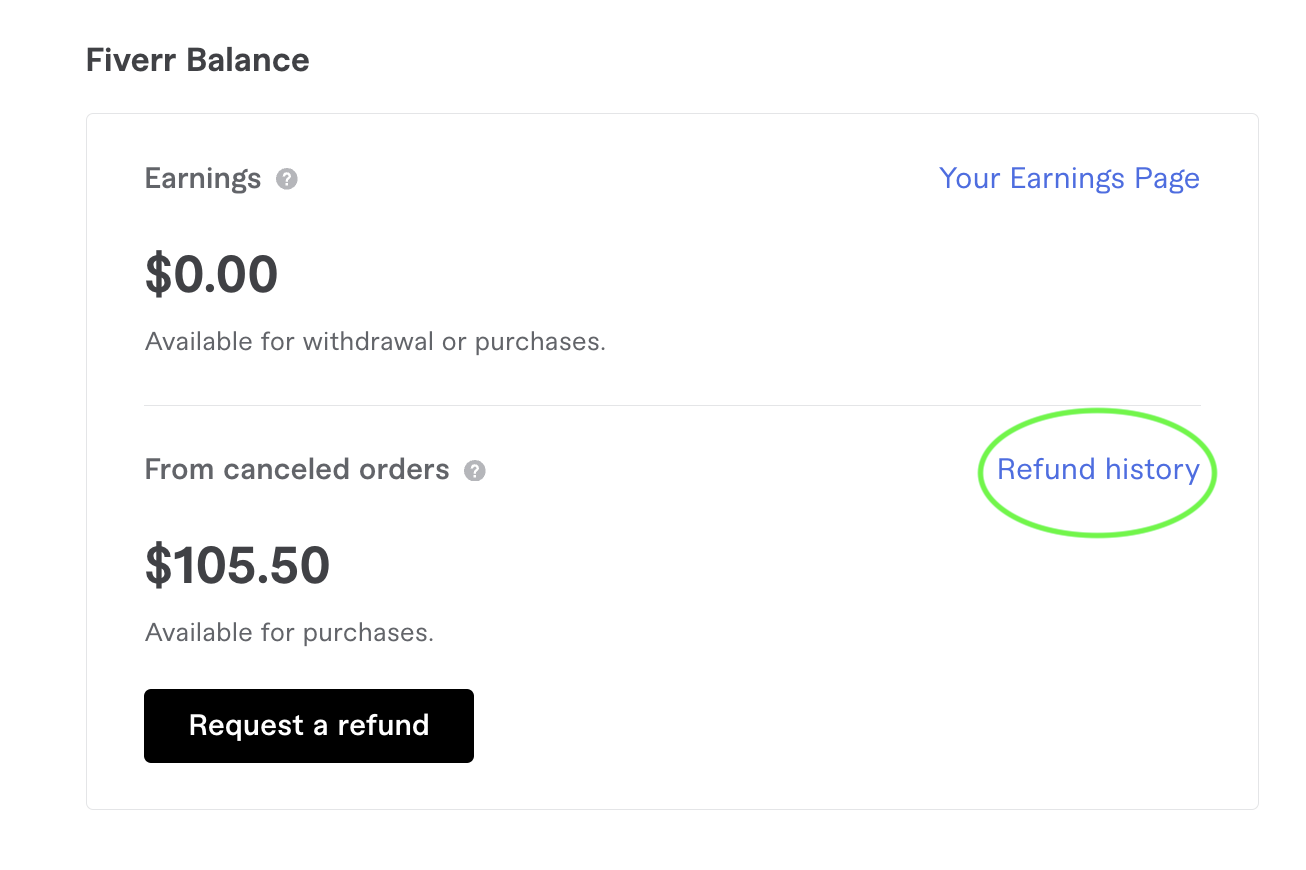Click the Available for withdrawal or purchases text
Viewport: 1306px width, 870px height.
pos(375,342)
